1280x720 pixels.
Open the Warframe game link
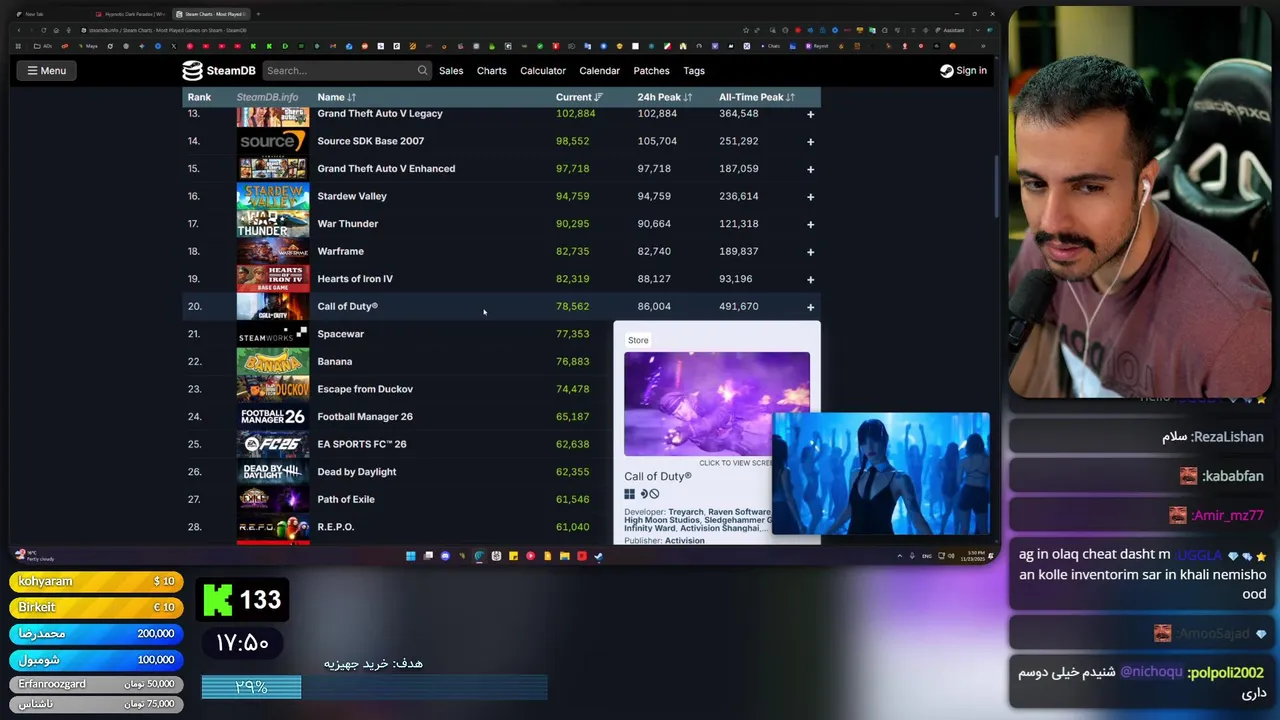point(340,251)
